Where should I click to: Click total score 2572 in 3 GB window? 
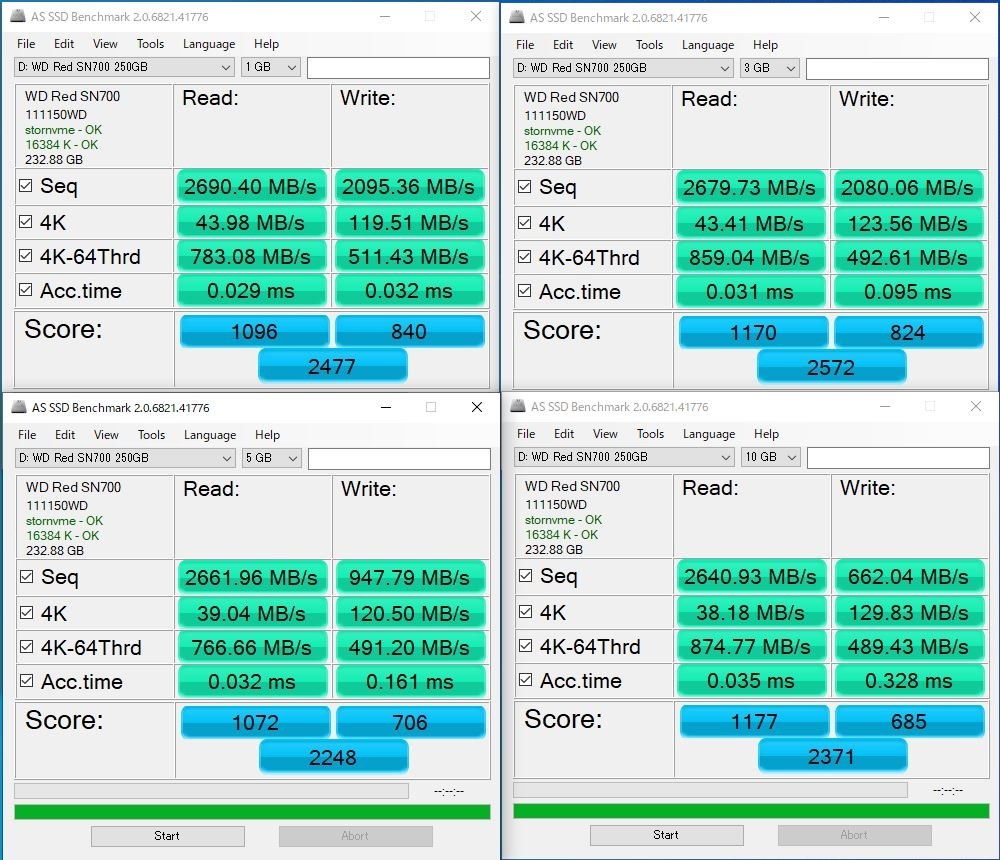[831, 367]
